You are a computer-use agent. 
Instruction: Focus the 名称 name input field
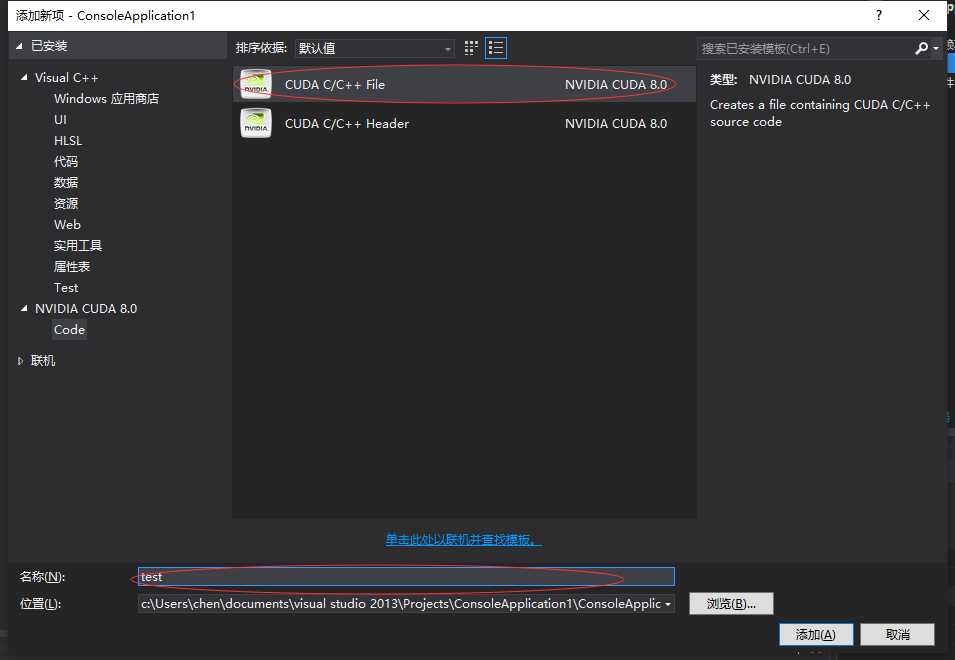(x=406, y=577)
